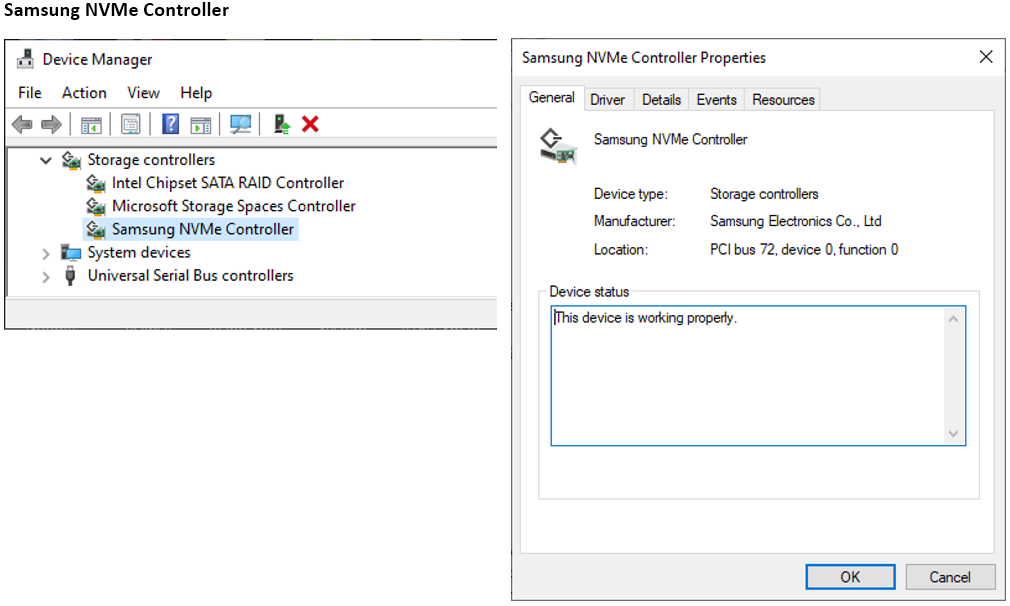Viewport: 1010px width, 606px height.
Task: Open the File menu
Action: click(30, 93)
